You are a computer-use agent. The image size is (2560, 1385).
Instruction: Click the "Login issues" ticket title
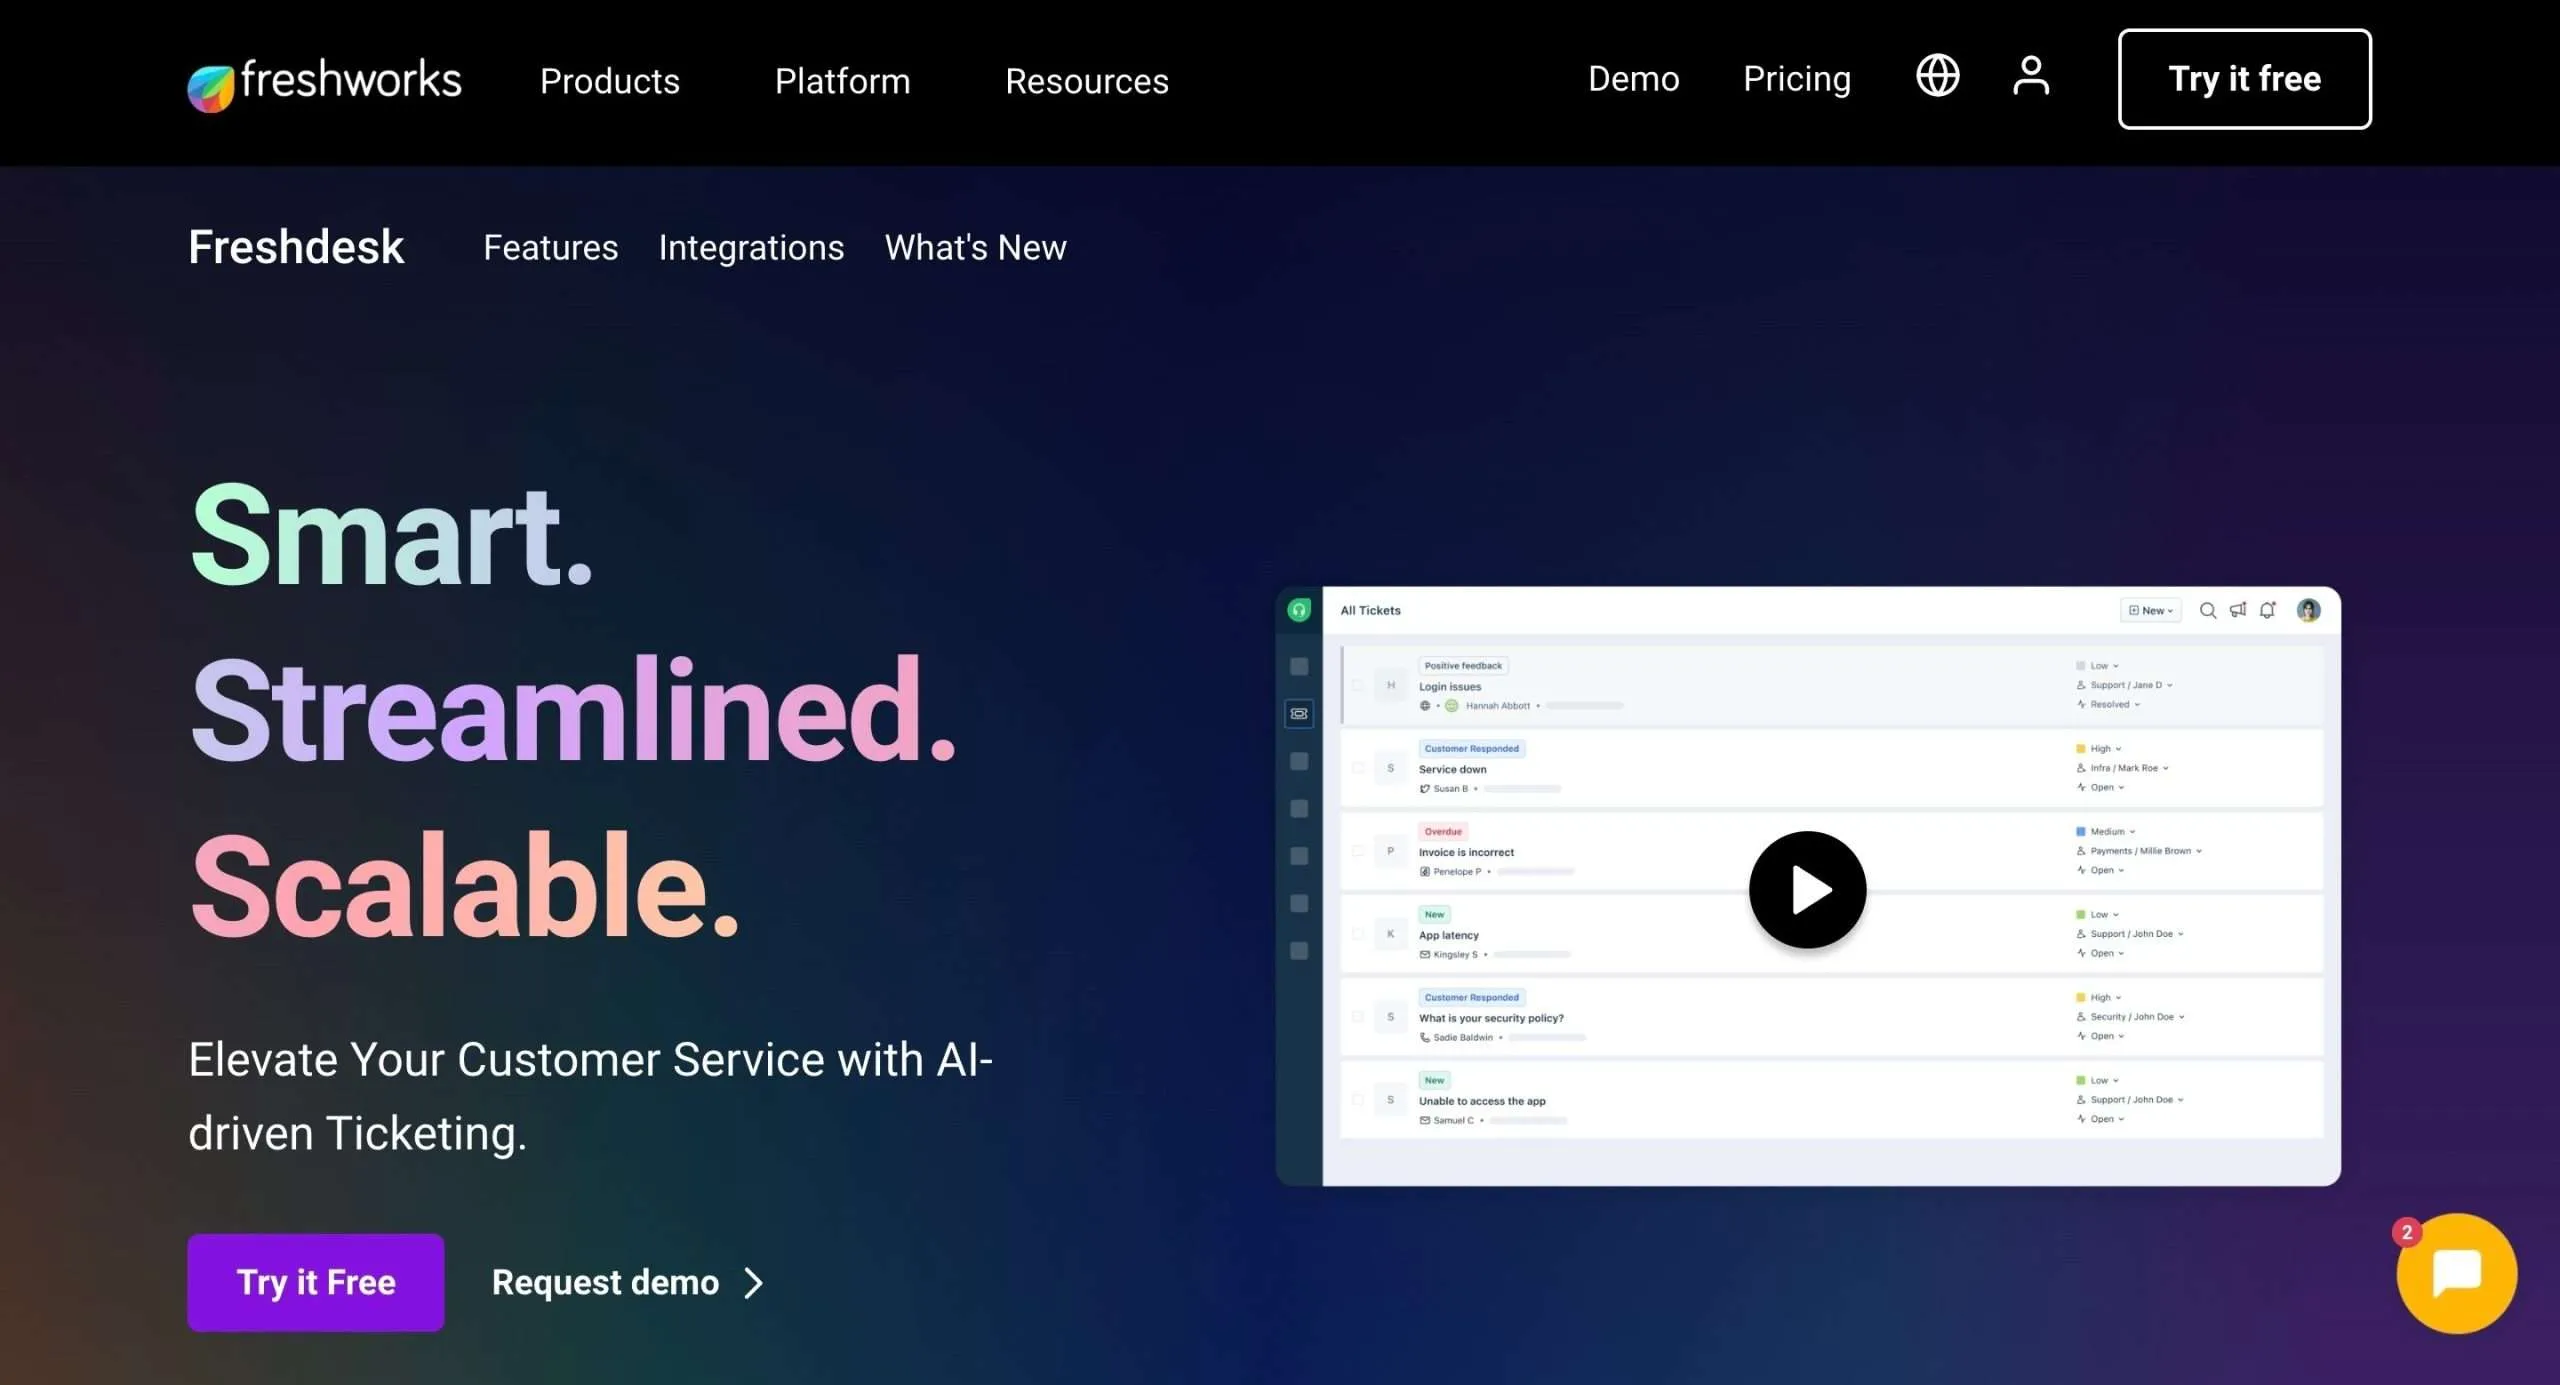point(1450,687)
